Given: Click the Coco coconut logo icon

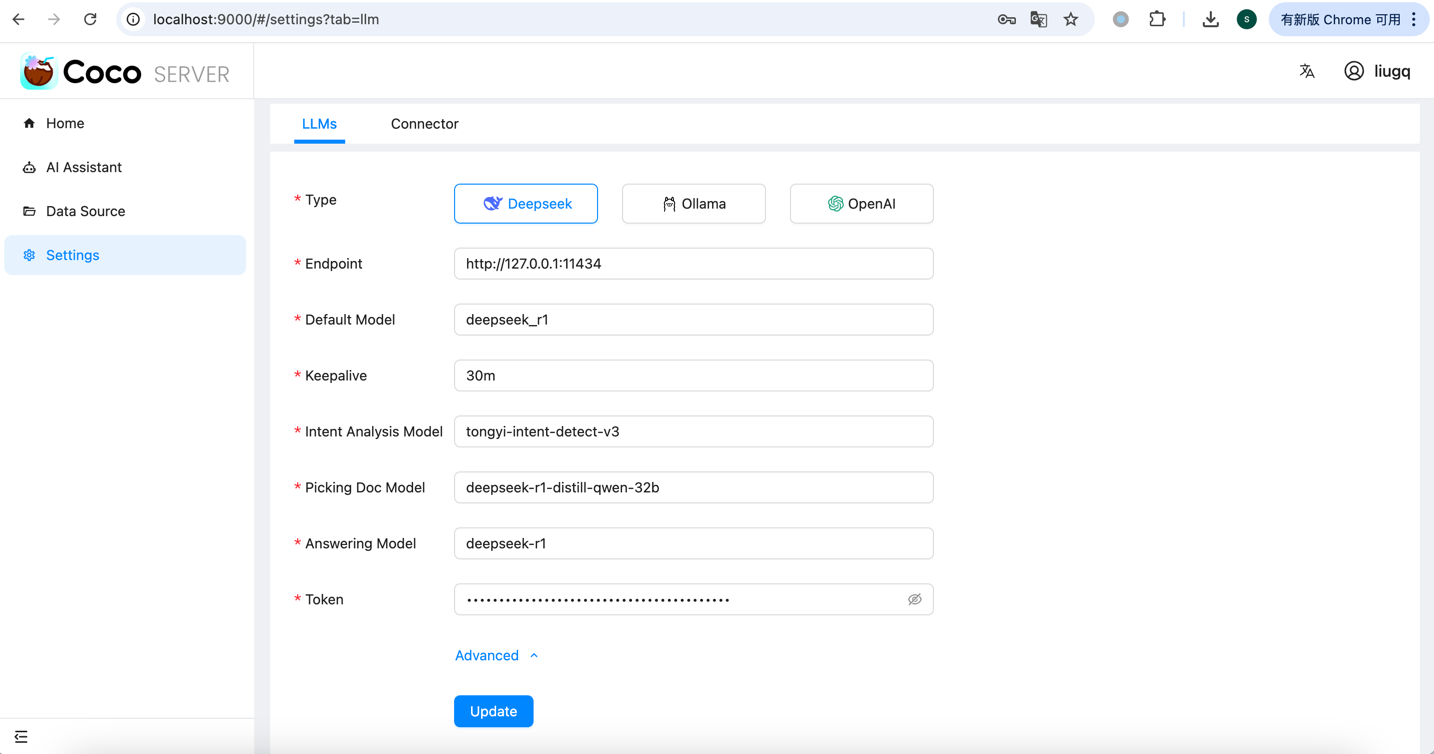Looking at the screenshot, I should pyautogui.click(x=38, y=72).
